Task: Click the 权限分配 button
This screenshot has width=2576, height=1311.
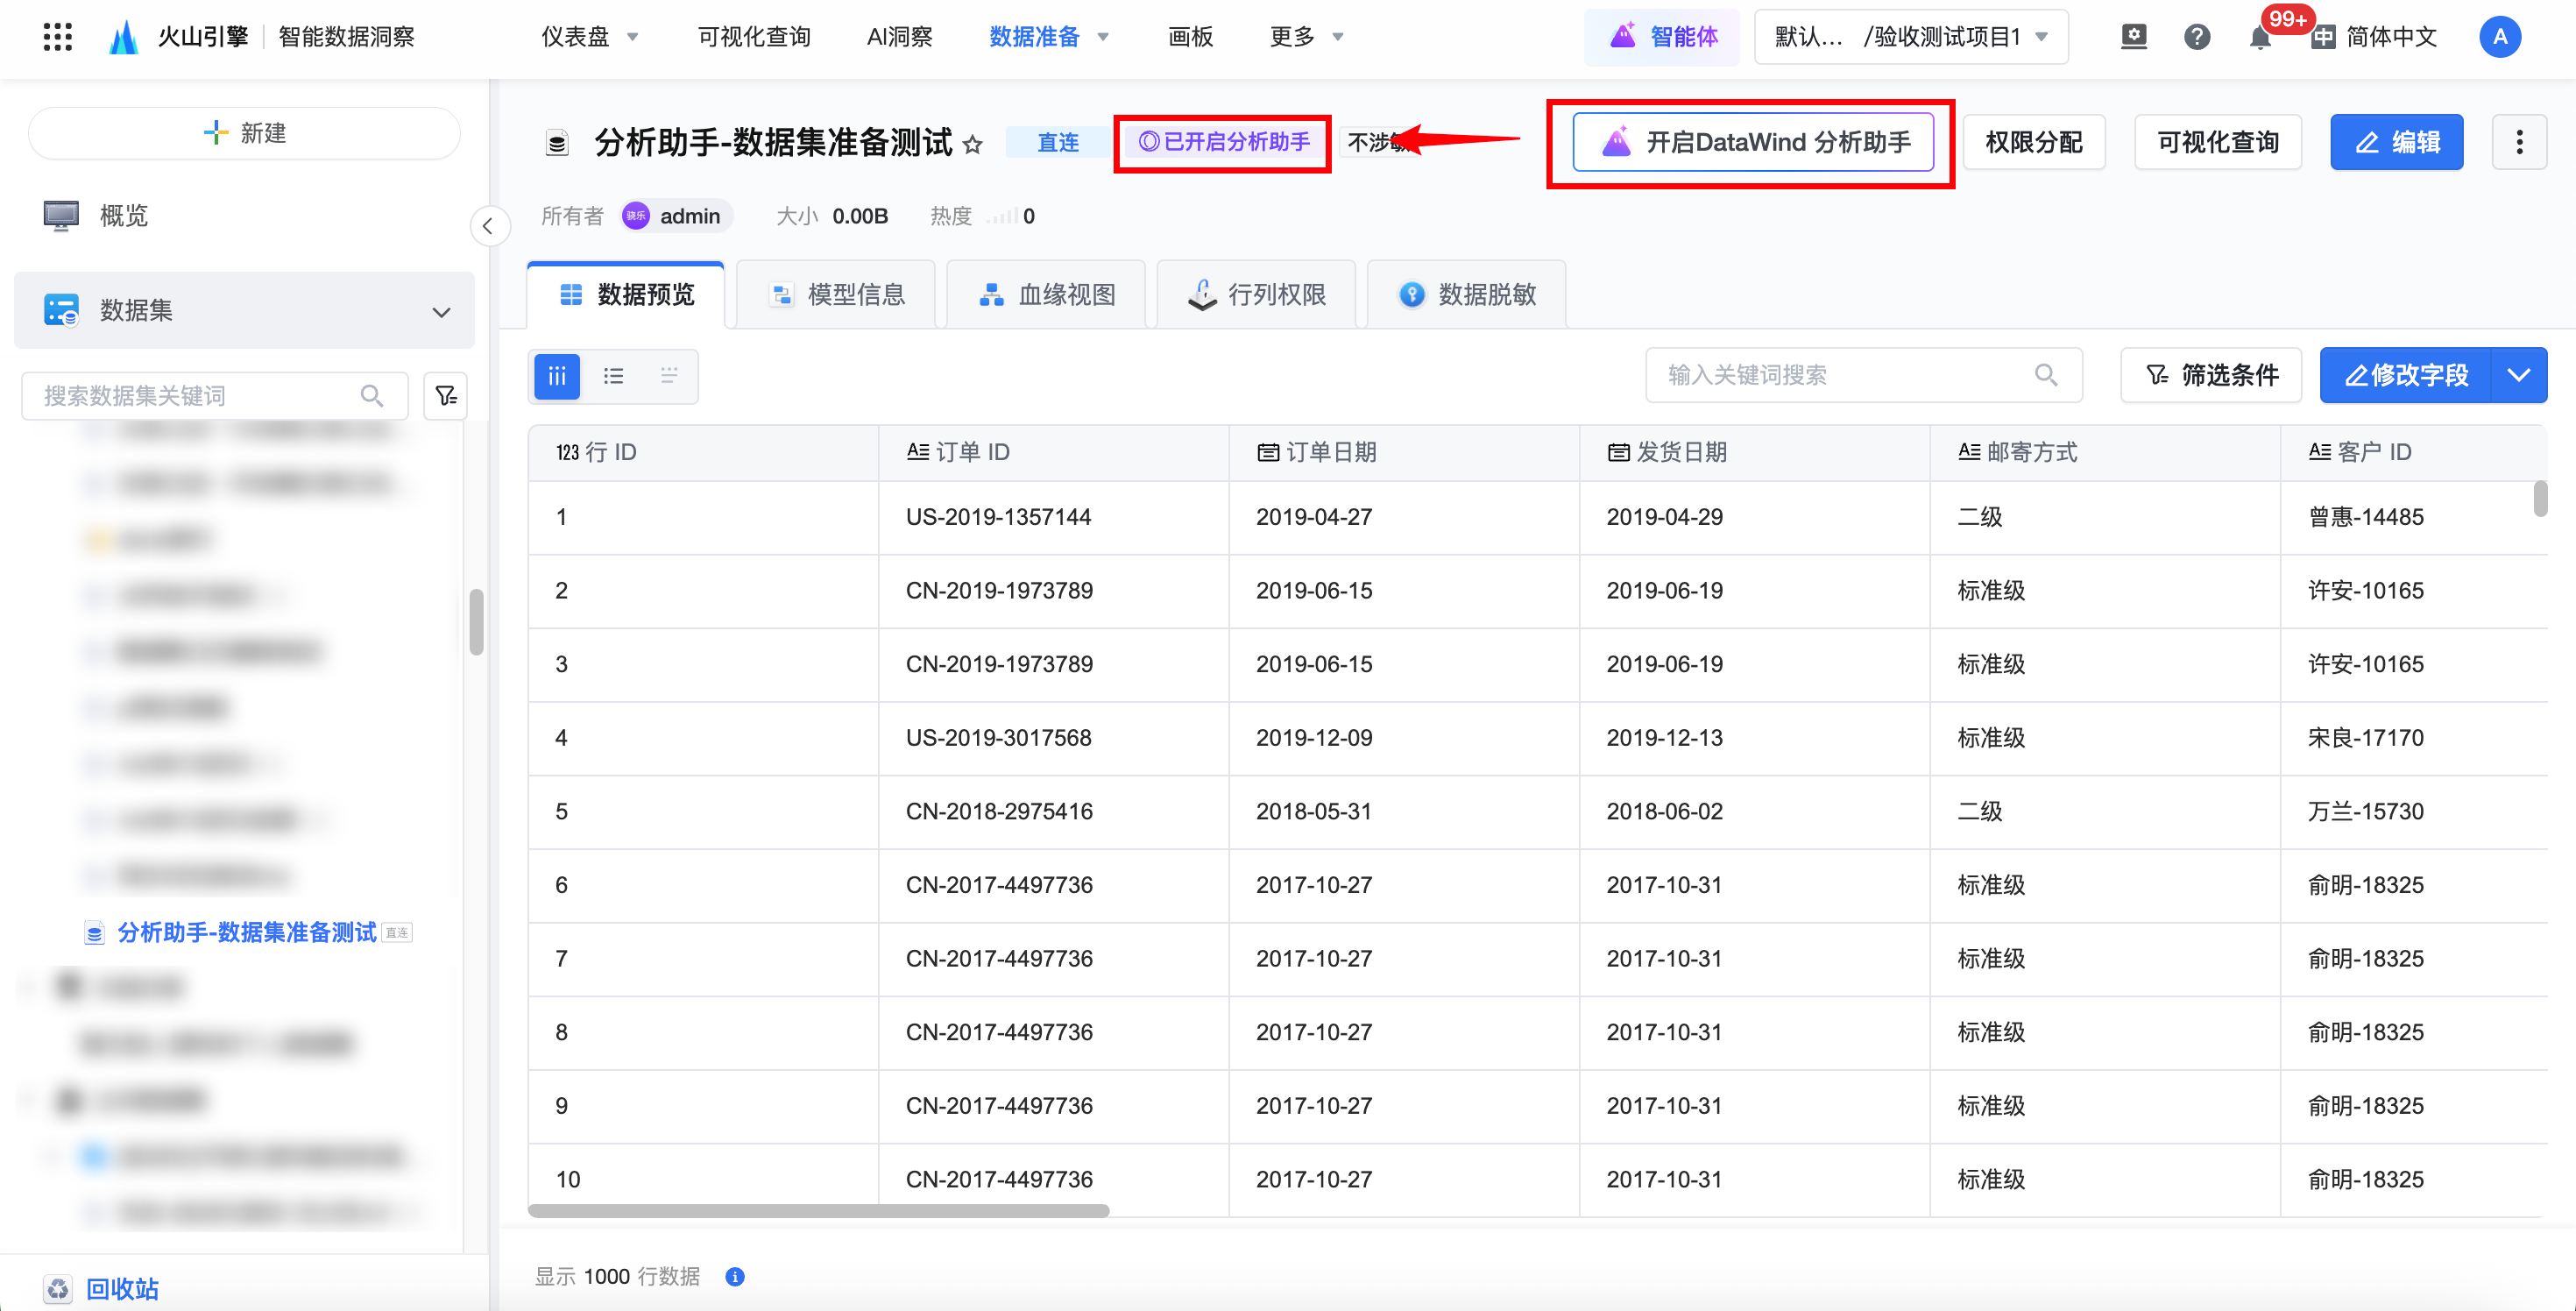Action: pyautogui.click(x=2033, y=142)
